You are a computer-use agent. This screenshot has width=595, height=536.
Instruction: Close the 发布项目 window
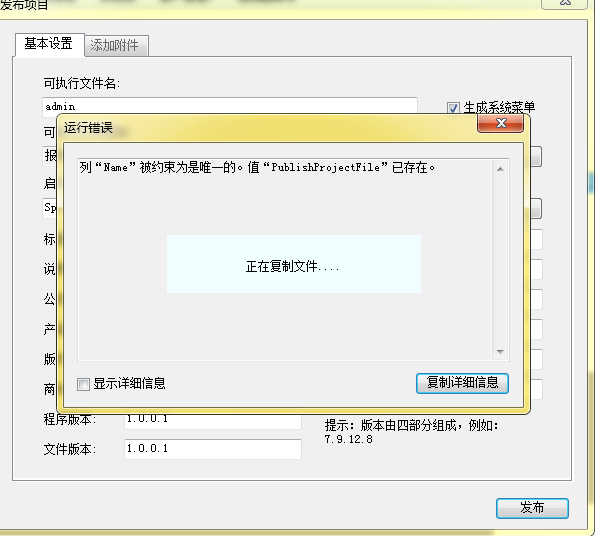(x=565, y=3)
